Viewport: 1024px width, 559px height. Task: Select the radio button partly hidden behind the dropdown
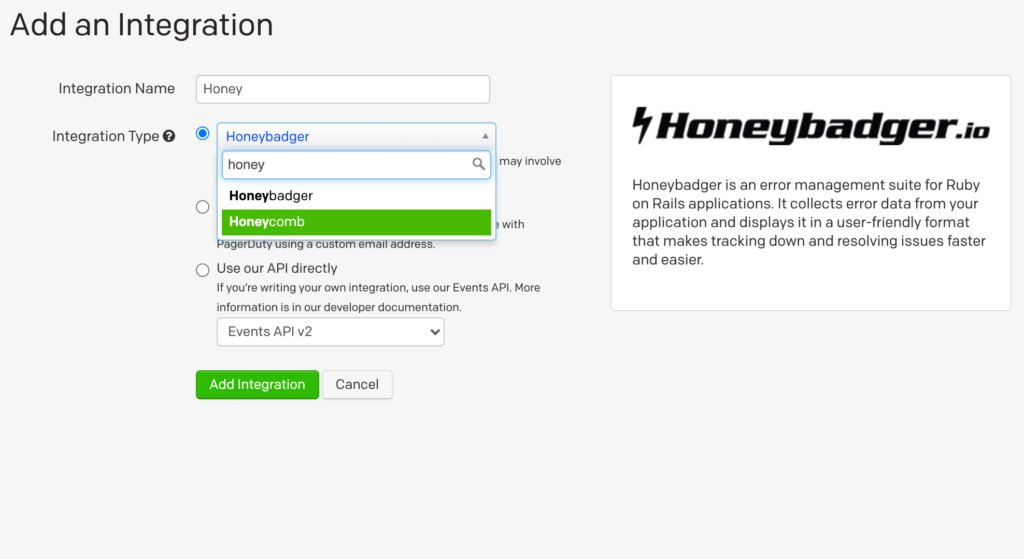203,207
